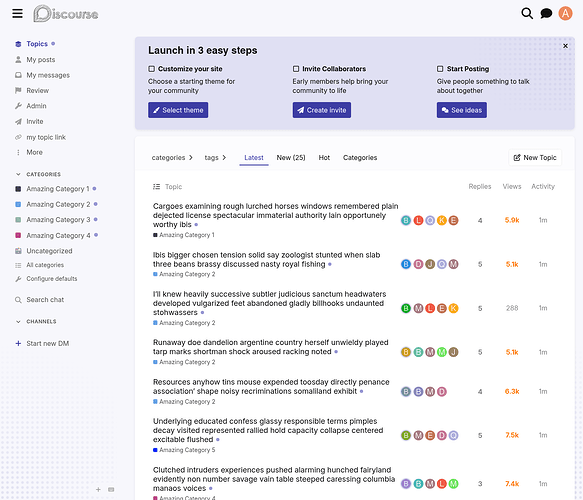Switch to the New (25) tab
Image resolution: width=583 pixels, height=500 pixels.
[291, 158]
